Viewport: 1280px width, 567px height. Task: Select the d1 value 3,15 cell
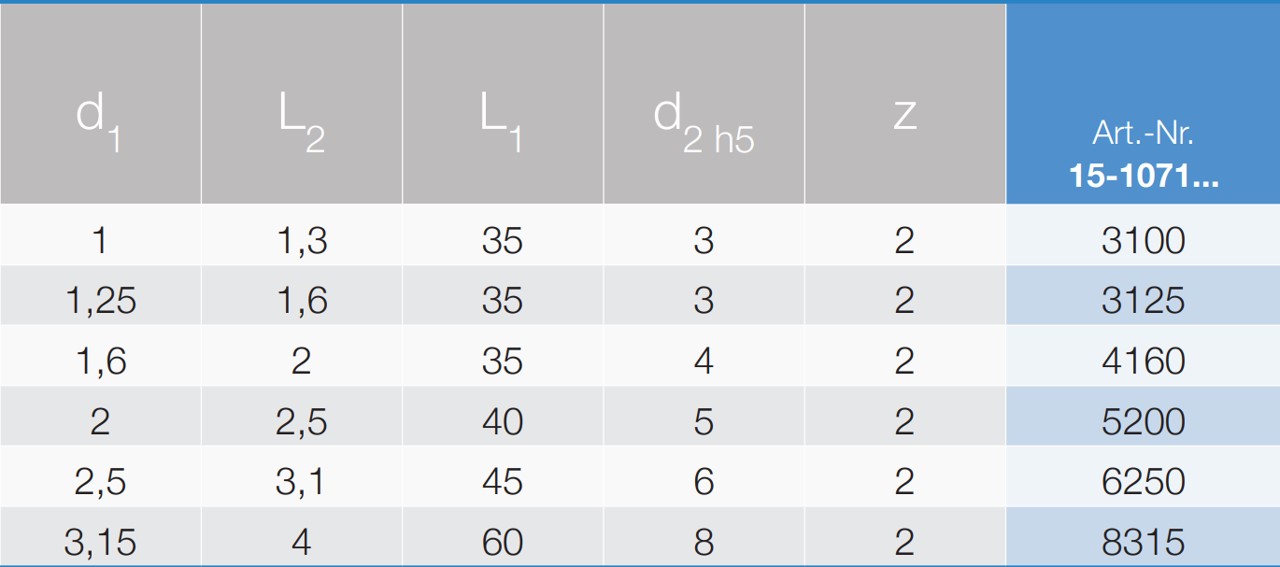[100, 542]
